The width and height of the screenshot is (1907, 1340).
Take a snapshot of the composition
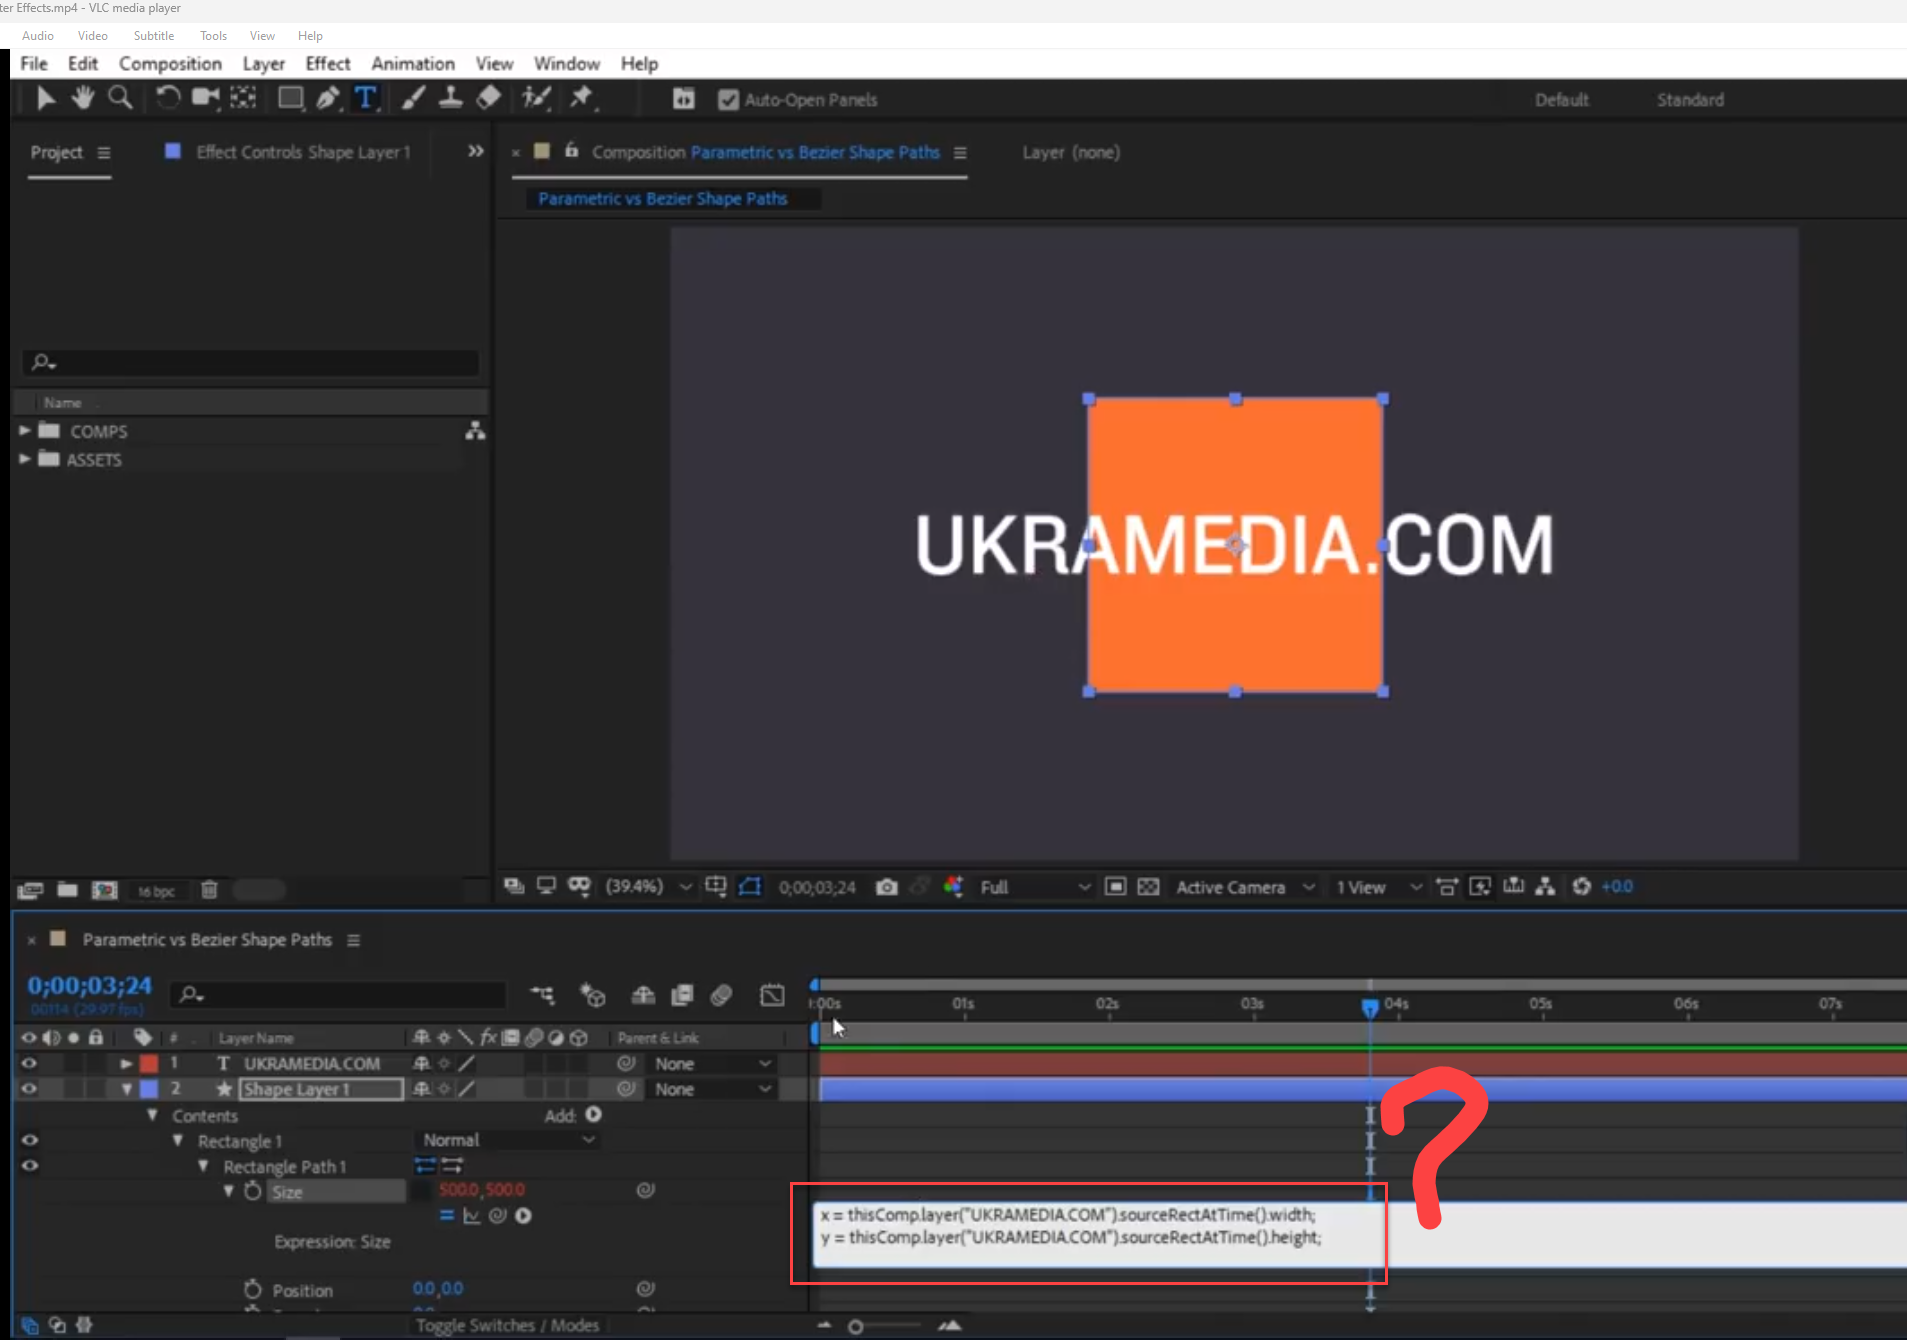pyautogui.click(x=886, y=886)
